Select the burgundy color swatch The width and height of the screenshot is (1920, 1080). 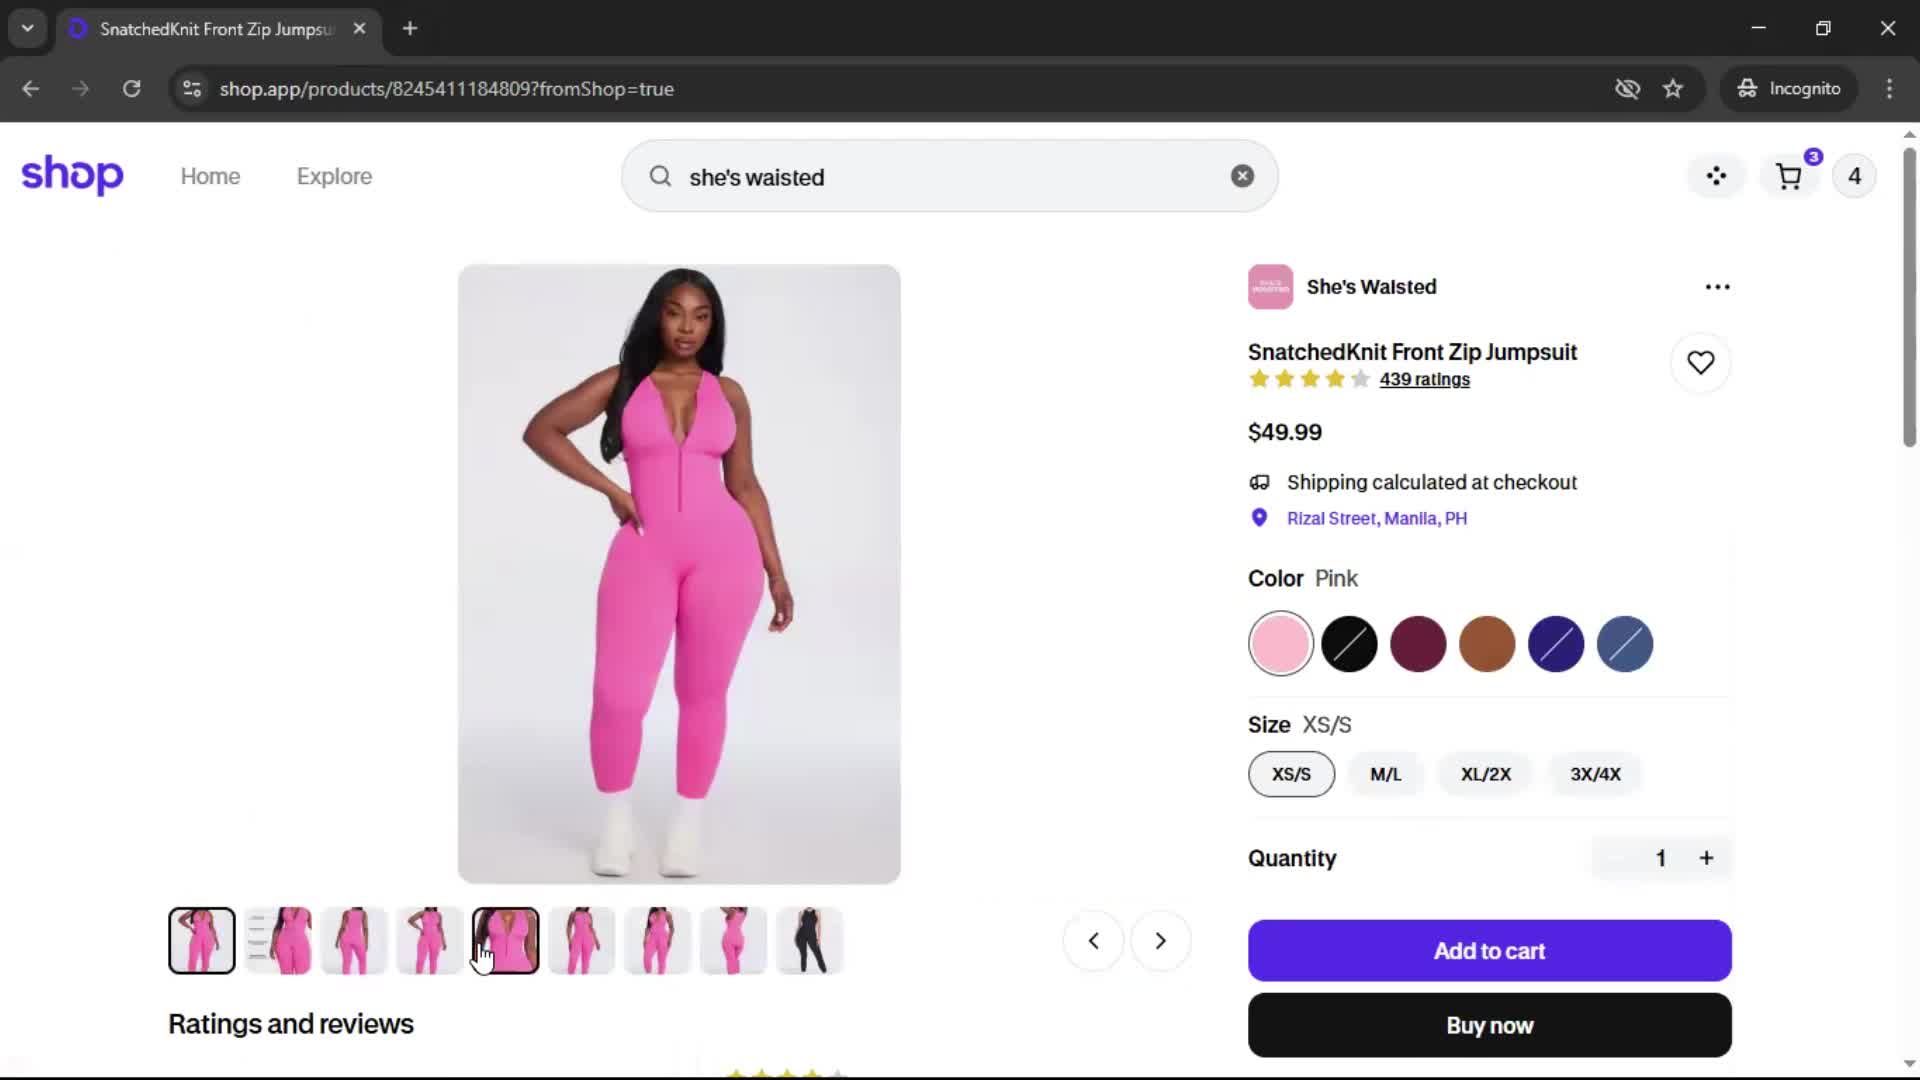[x=1417, y=644]
